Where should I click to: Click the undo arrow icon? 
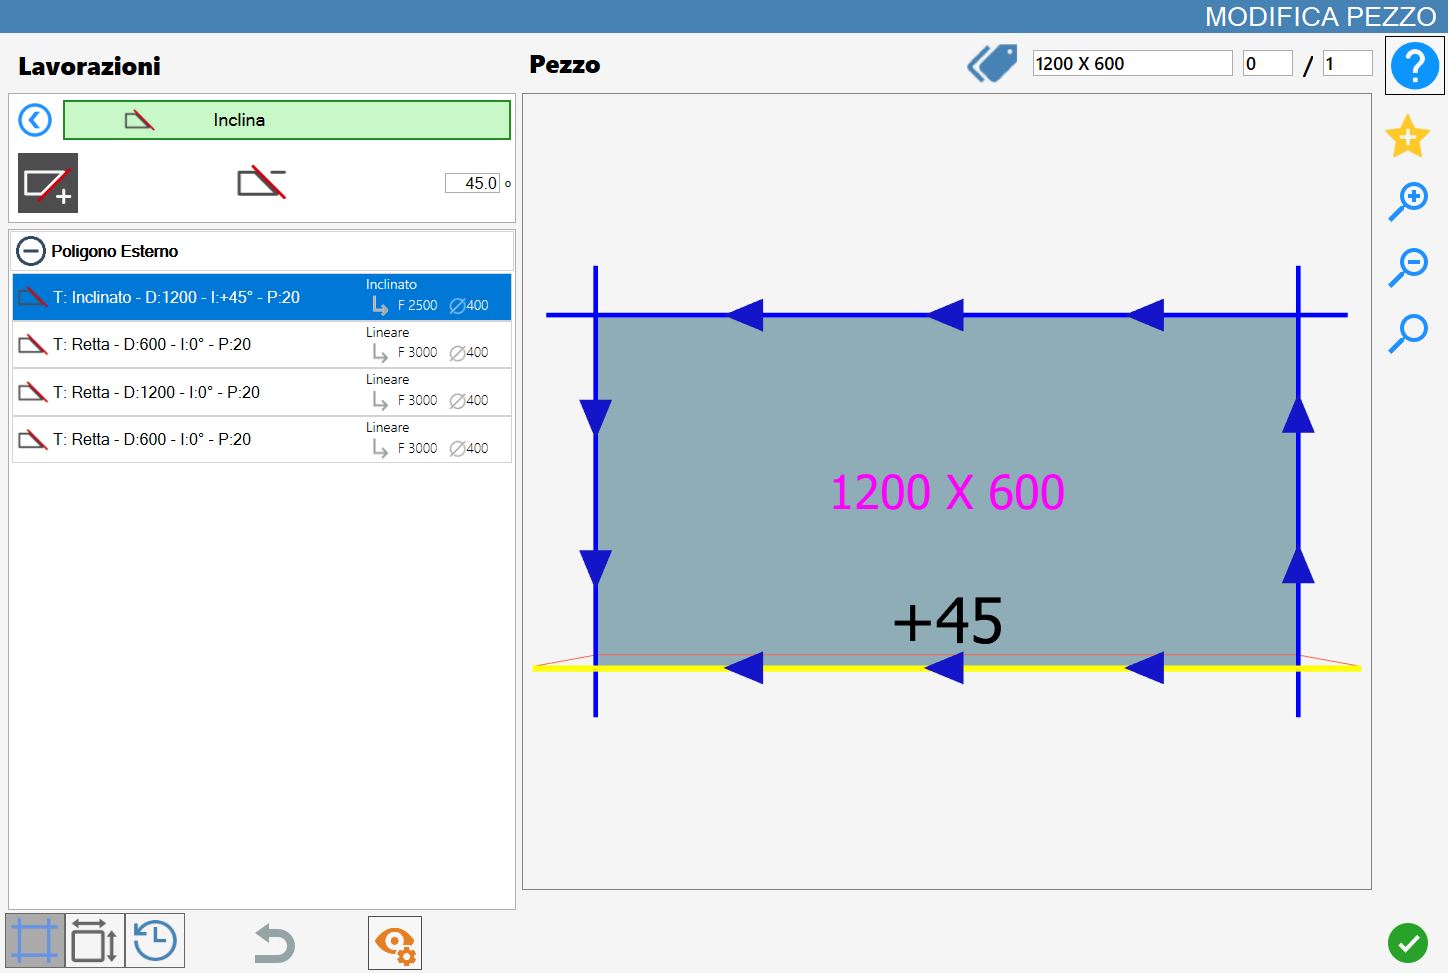tap(274, 943)
